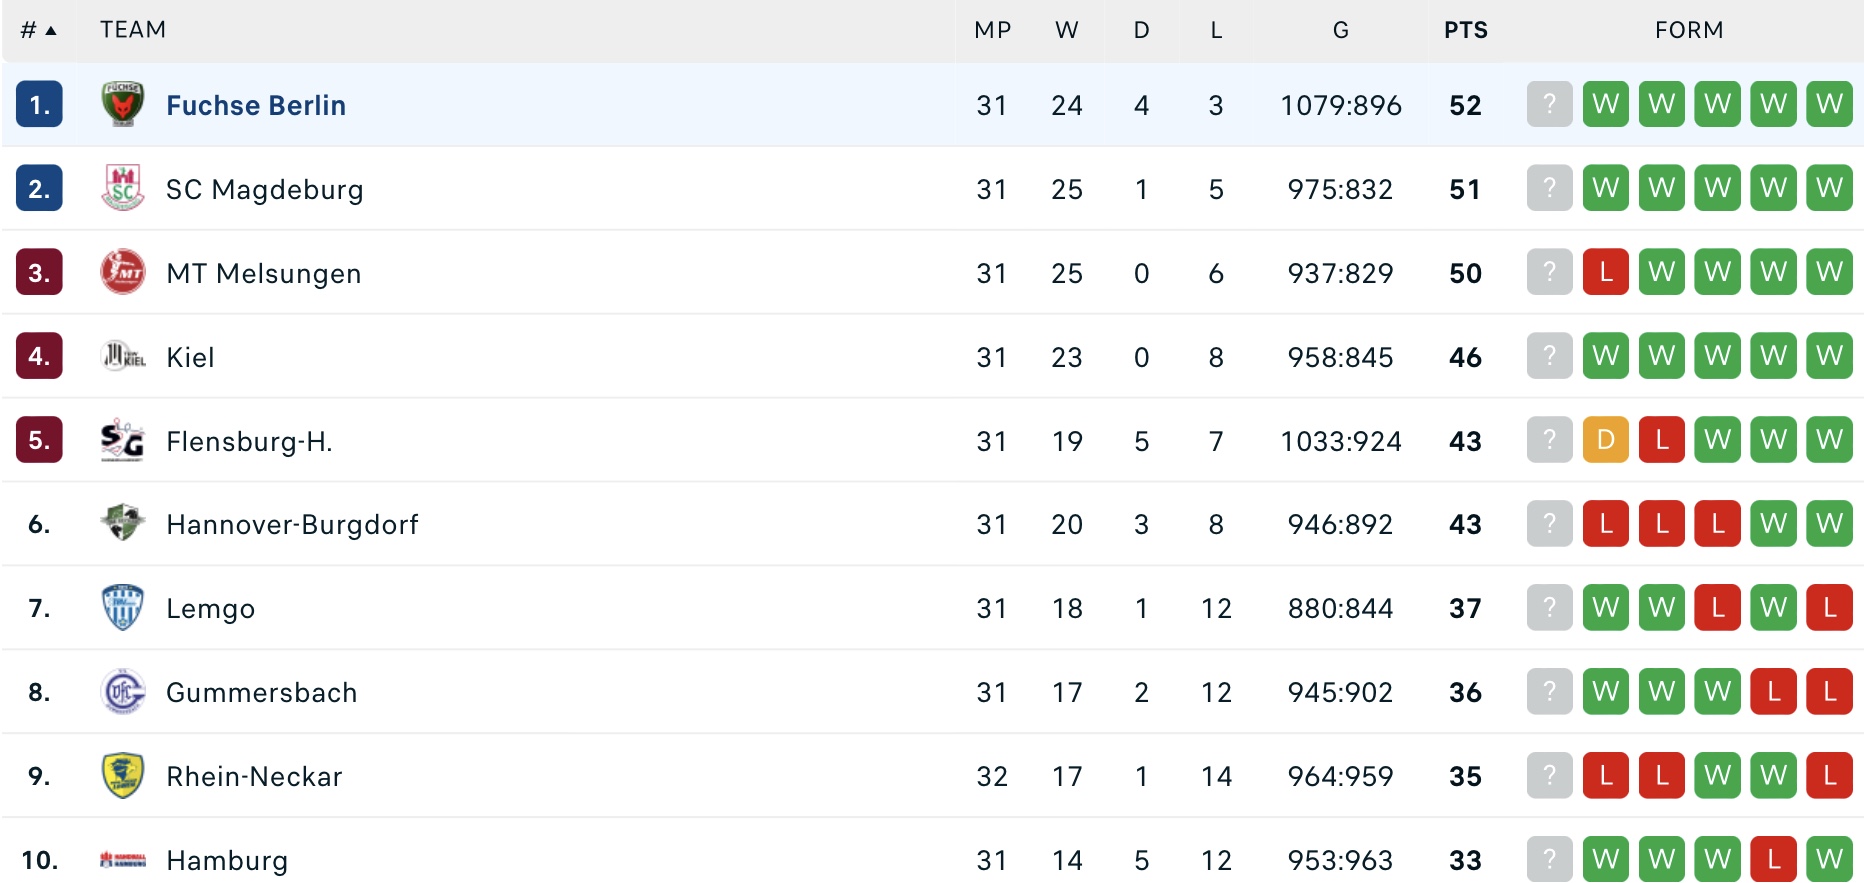This screenshot has width=1864, height=883.
Task: Select the Kiel club logo
Action: [123, 356]
